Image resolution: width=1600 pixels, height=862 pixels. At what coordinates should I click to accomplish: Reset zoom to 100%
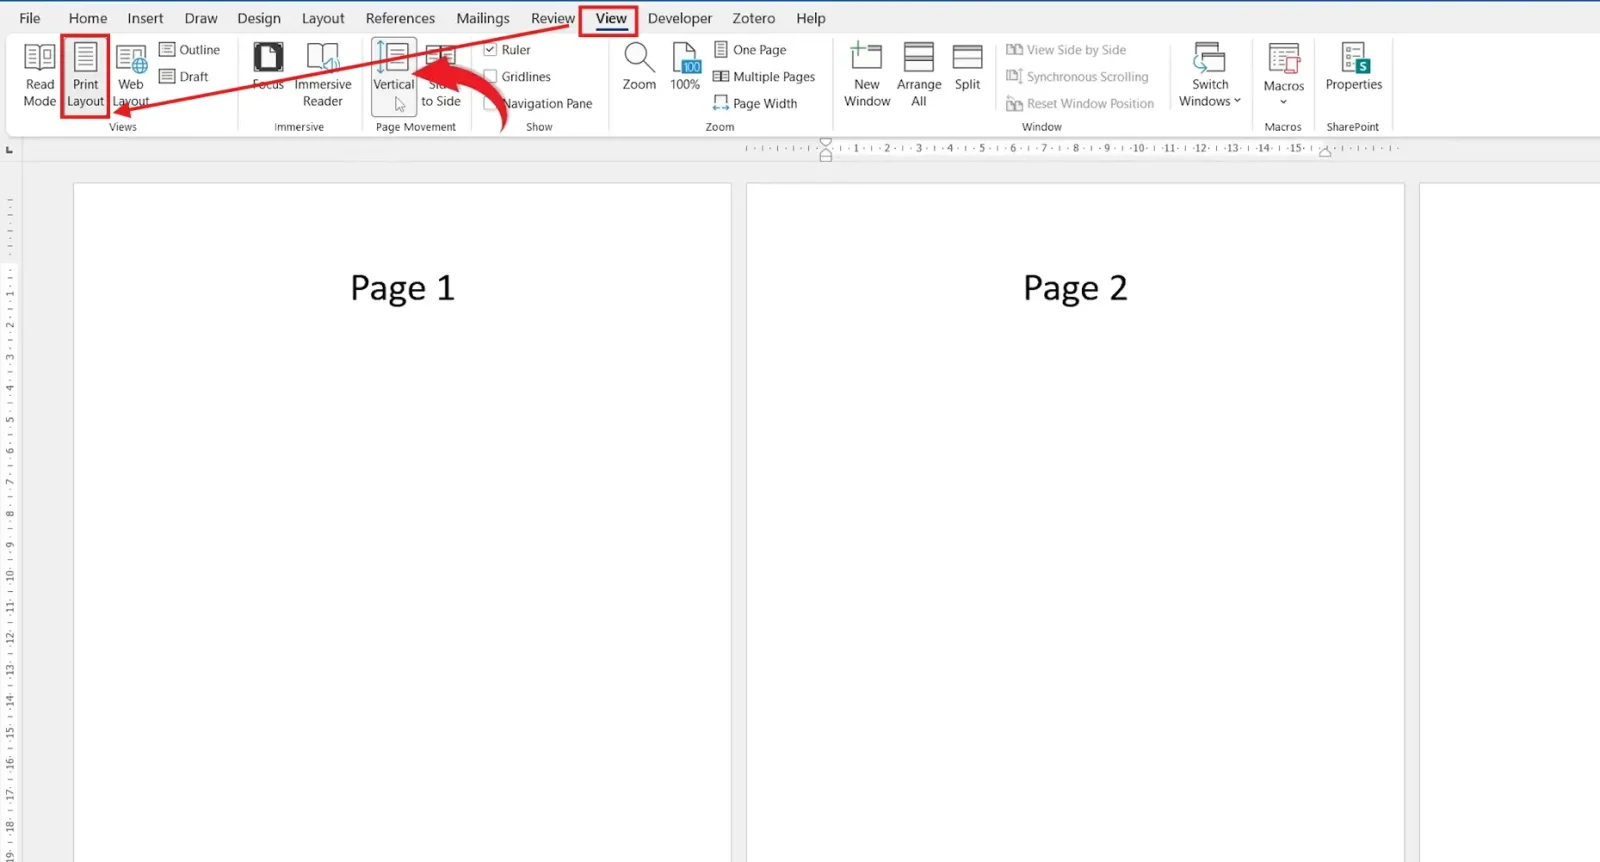(685, 67)
